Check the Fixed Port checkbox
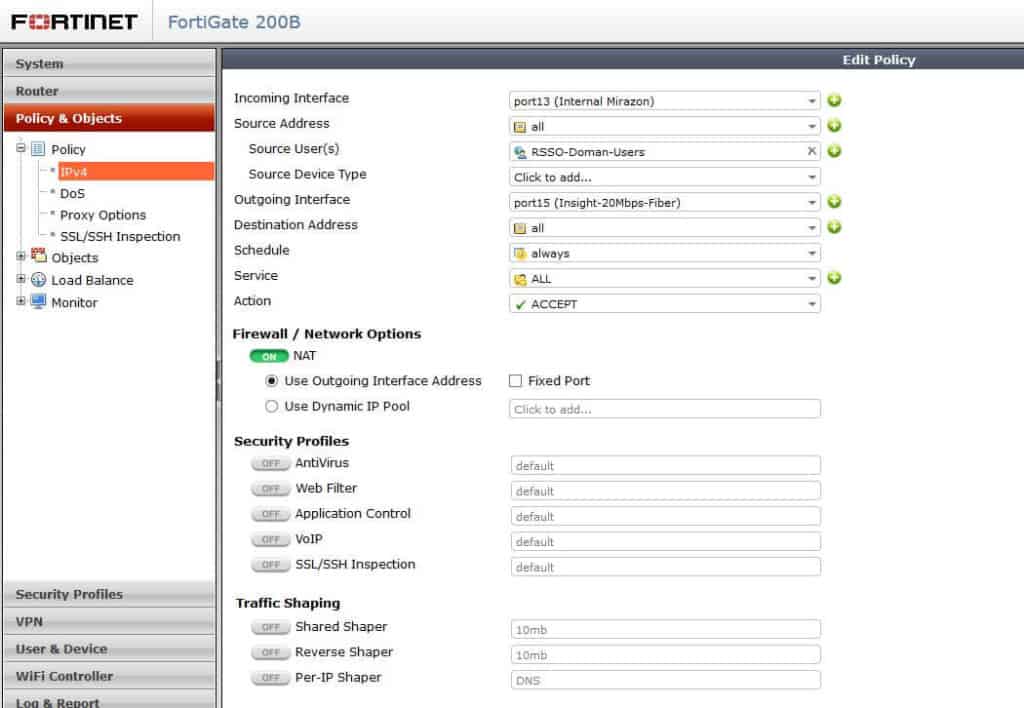The height and width of the screenshot is (708, 1024). point(515,381)
